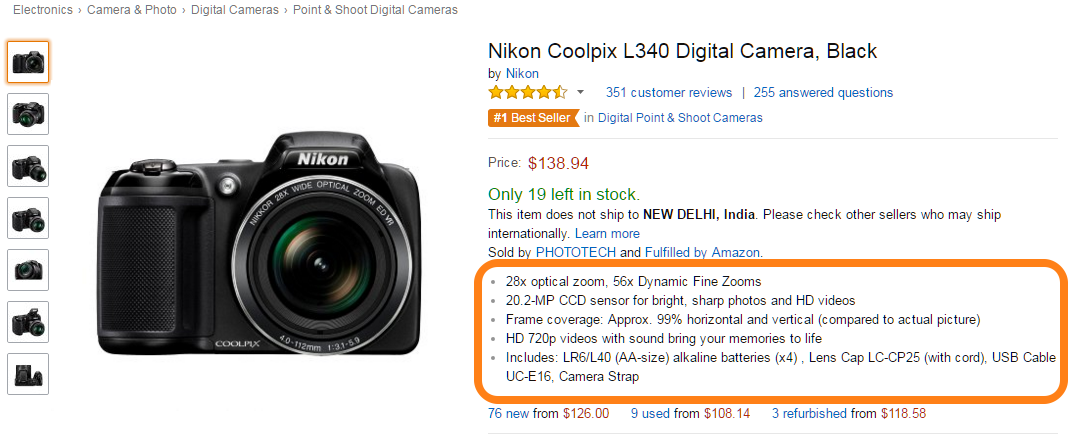
Task: Go to Camera & Photo breadcrumb category
Action: [x=131, y=10]
